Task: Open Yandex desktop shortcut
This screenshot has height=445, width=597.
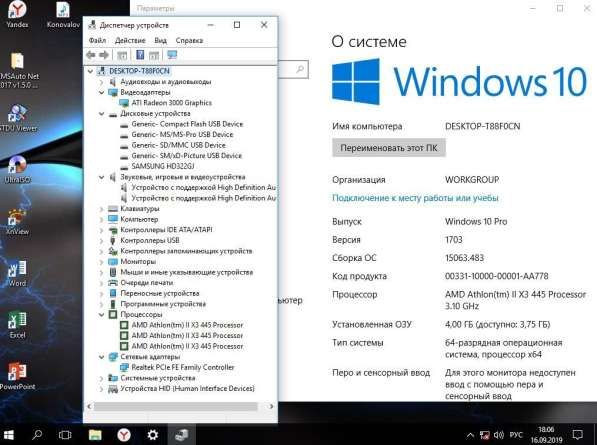Action: (x=17, y=14)
